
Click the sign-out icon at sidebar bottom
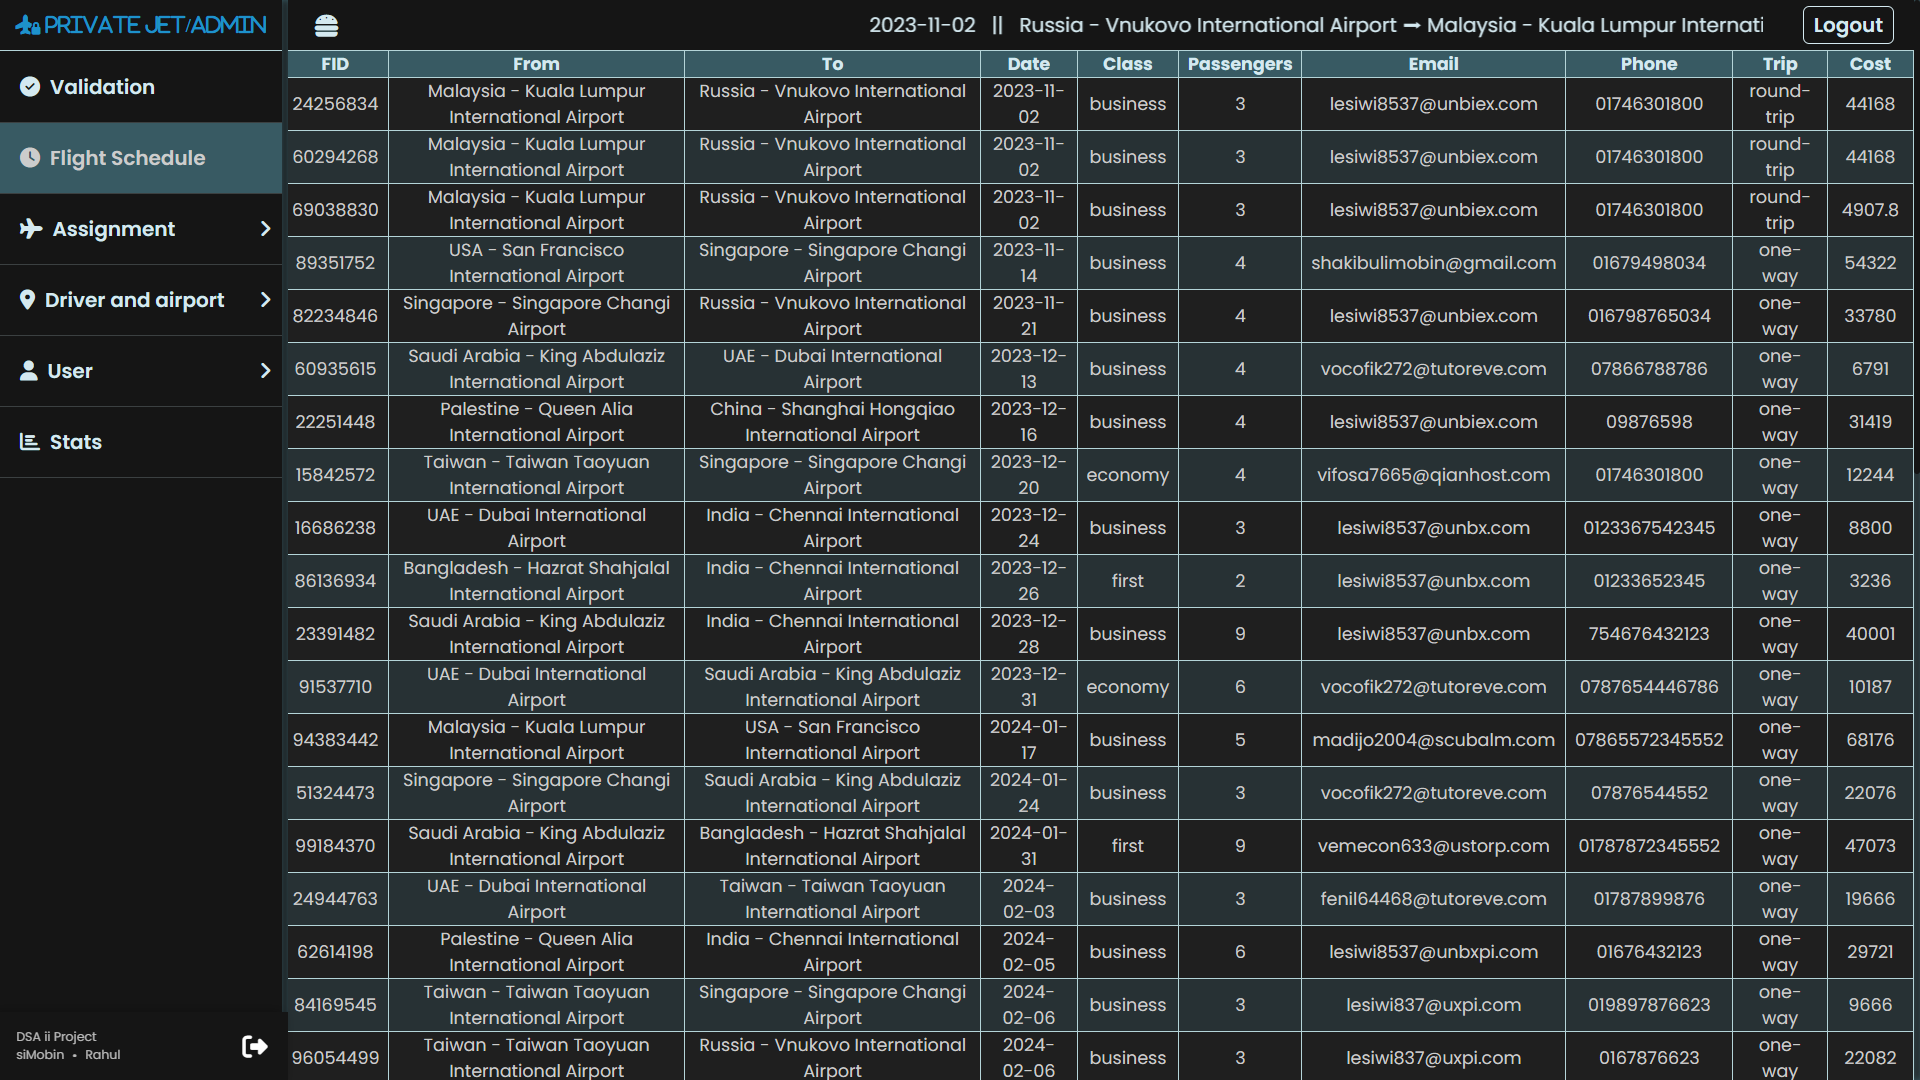tap(255, 1047)
